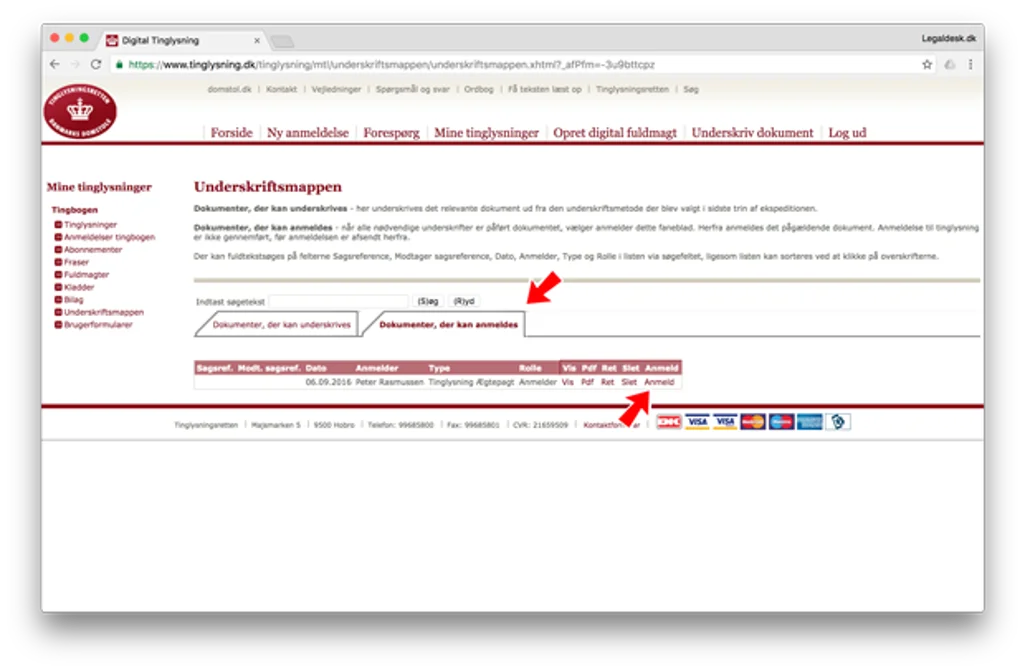Click the Tinglysningsretten crown logo
The image size is (1024, 671).
point(80,110)
